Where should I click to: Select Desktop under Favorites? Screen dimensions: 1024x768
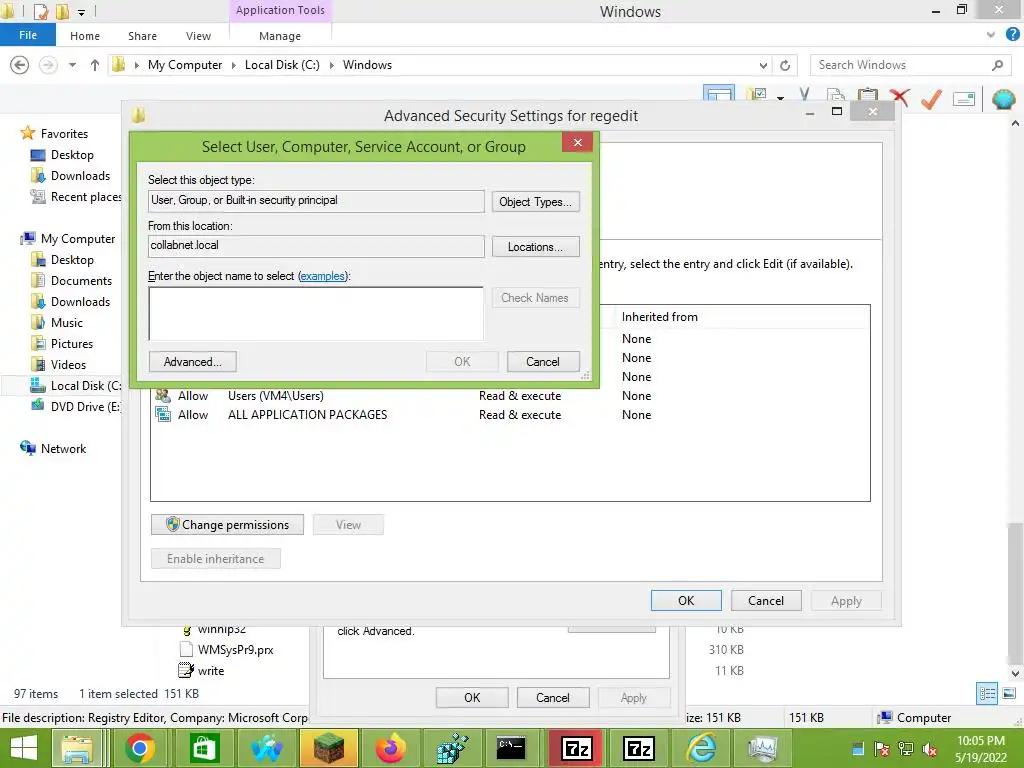pos(72,155)
